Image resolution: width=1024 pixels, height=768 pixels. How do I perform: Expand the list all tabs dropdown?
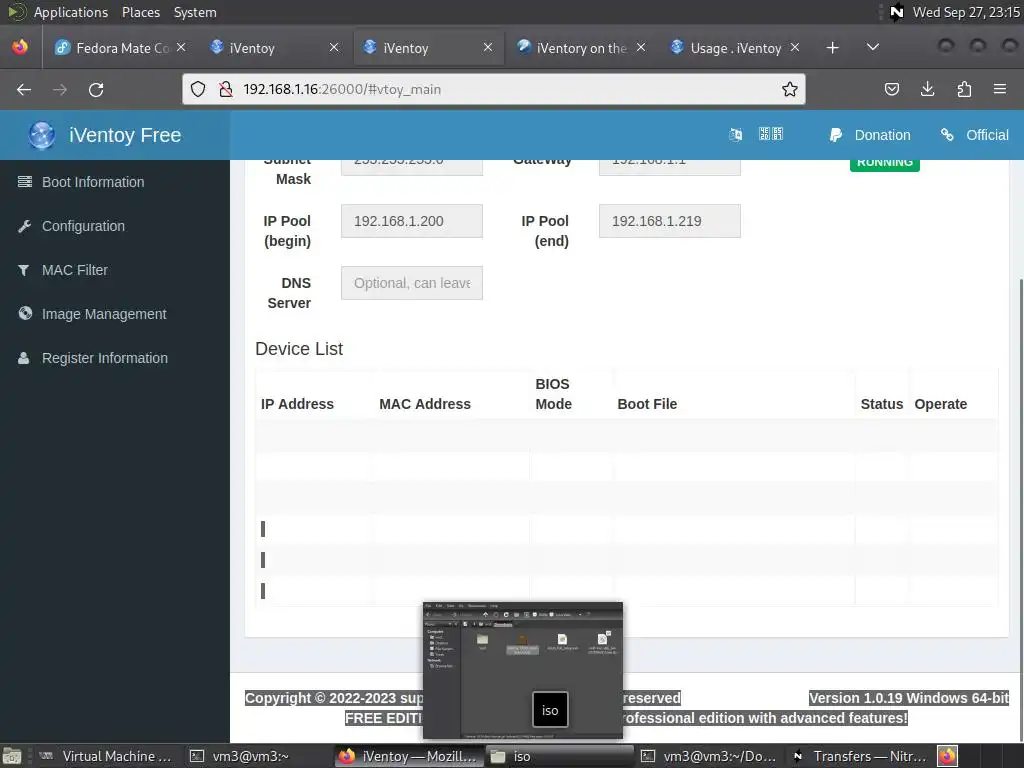(872, 47)
